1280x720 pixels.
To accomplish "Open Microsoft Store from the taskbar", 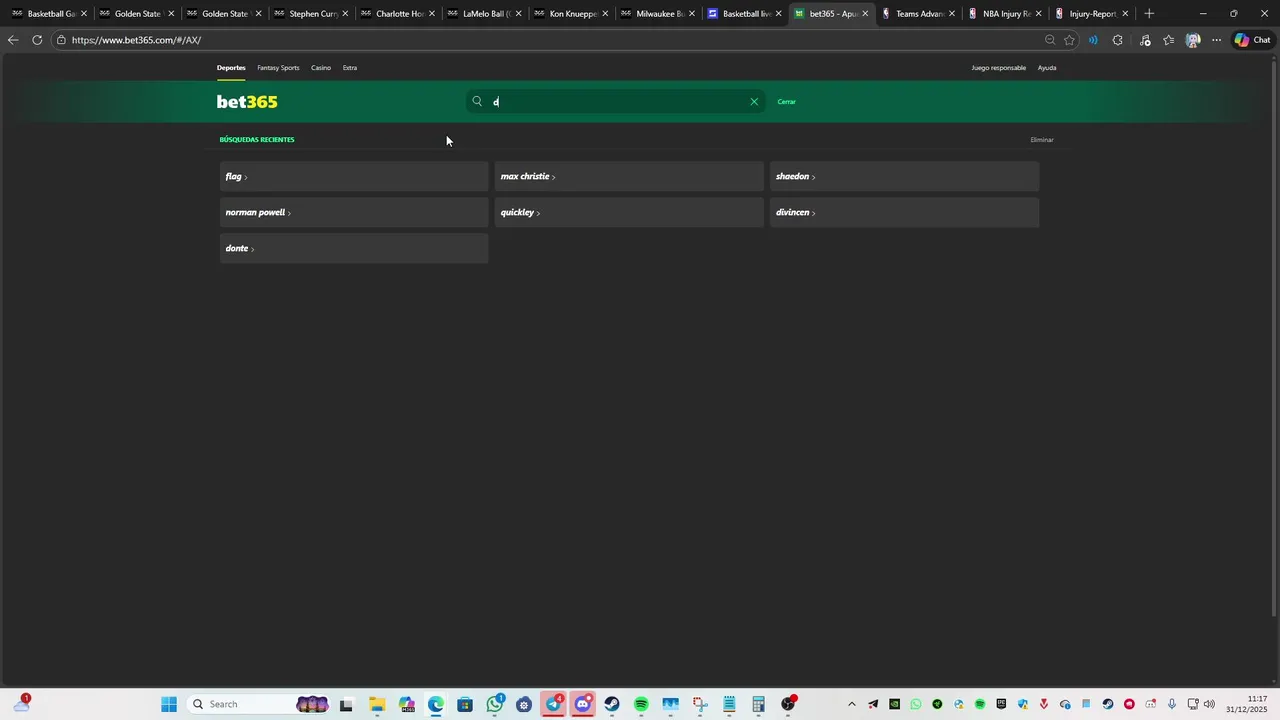I will pyautogui.click(x=465, y=704).
